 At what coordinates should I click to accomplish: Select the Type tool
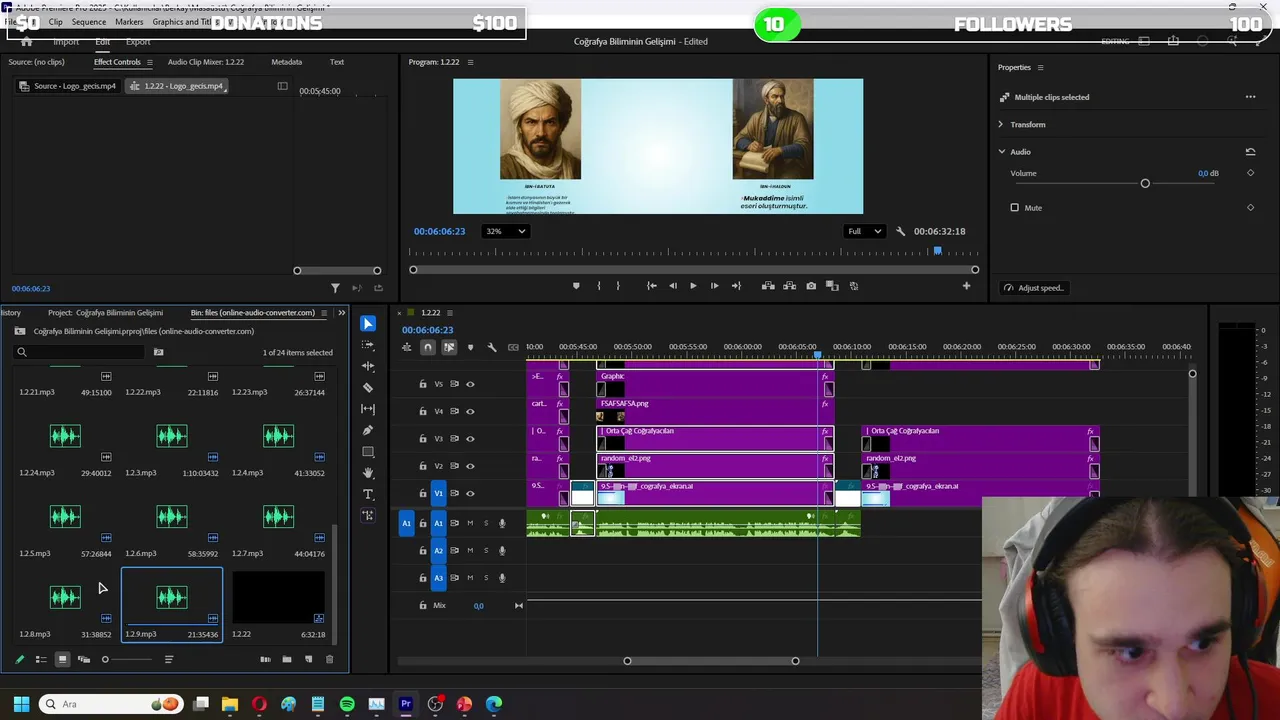[x=368, y=494]
